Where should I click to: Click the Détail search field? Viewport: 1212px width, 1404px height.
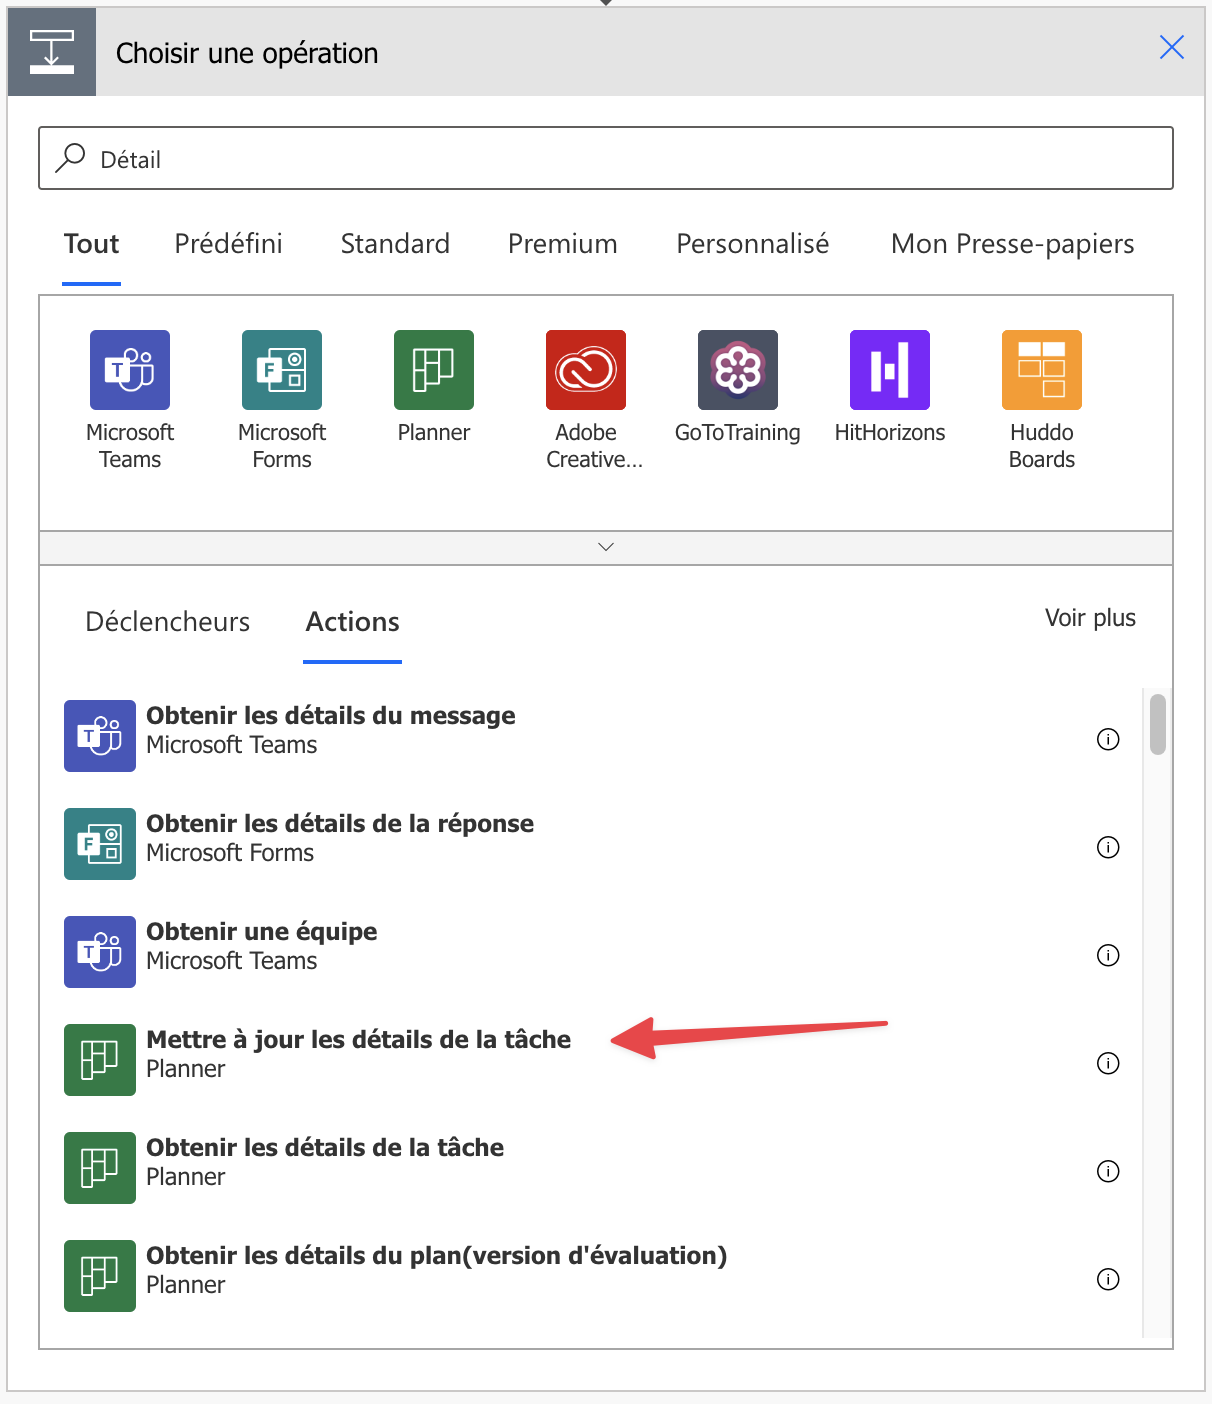(606, 159)
